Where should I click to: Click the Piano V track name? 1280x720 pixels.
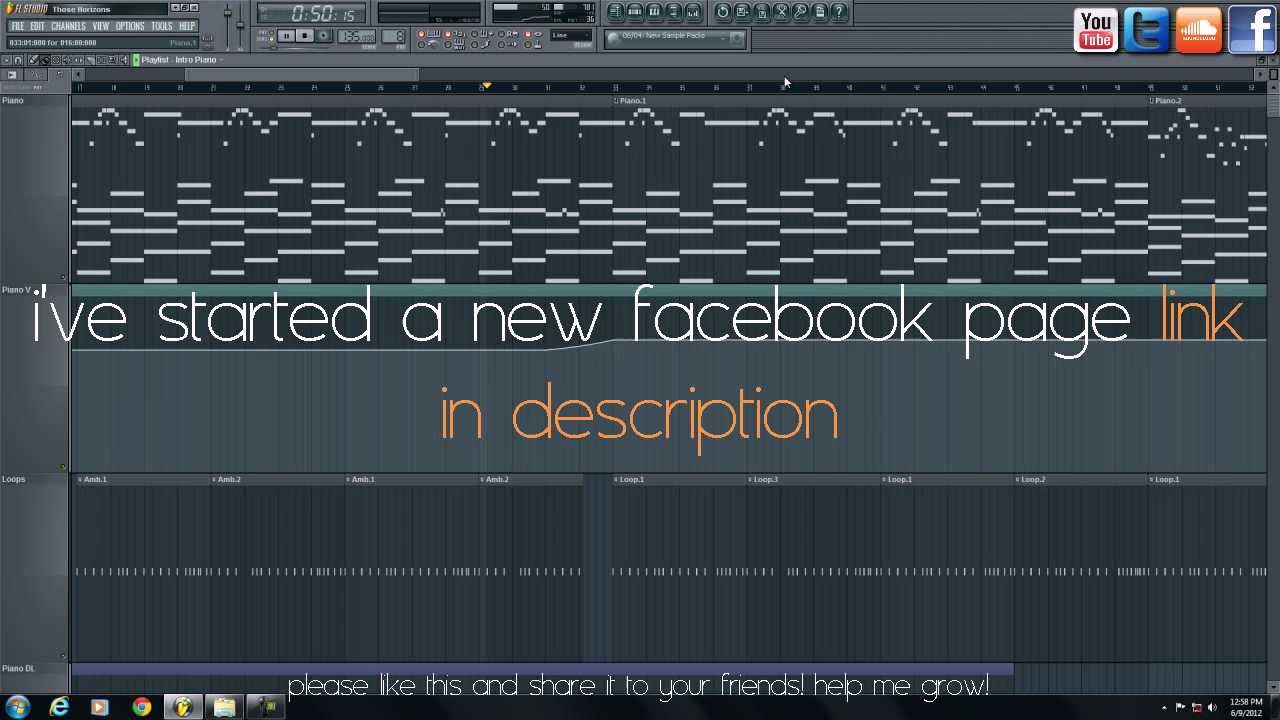tap(17, 290)
